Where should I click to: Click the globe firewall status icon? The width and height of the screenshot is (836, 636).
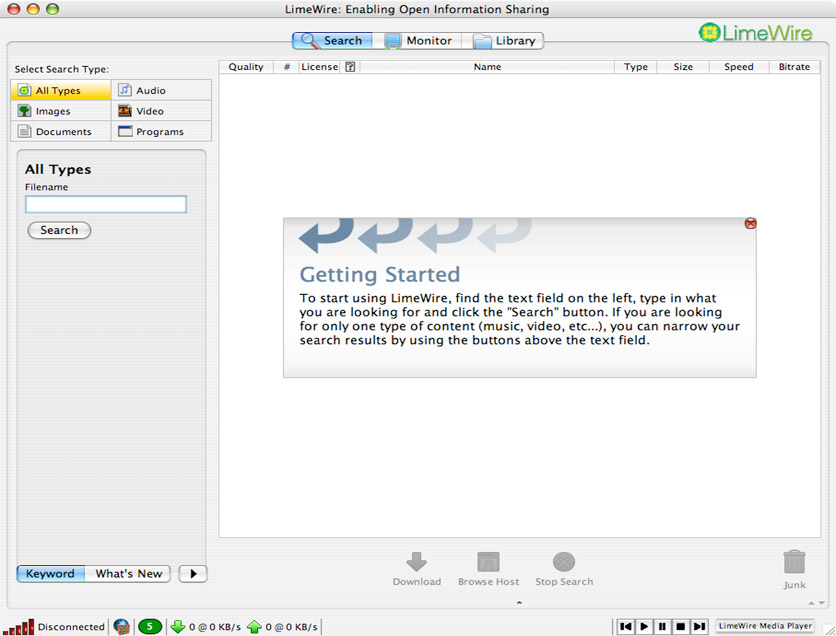(x=122, y=626)
